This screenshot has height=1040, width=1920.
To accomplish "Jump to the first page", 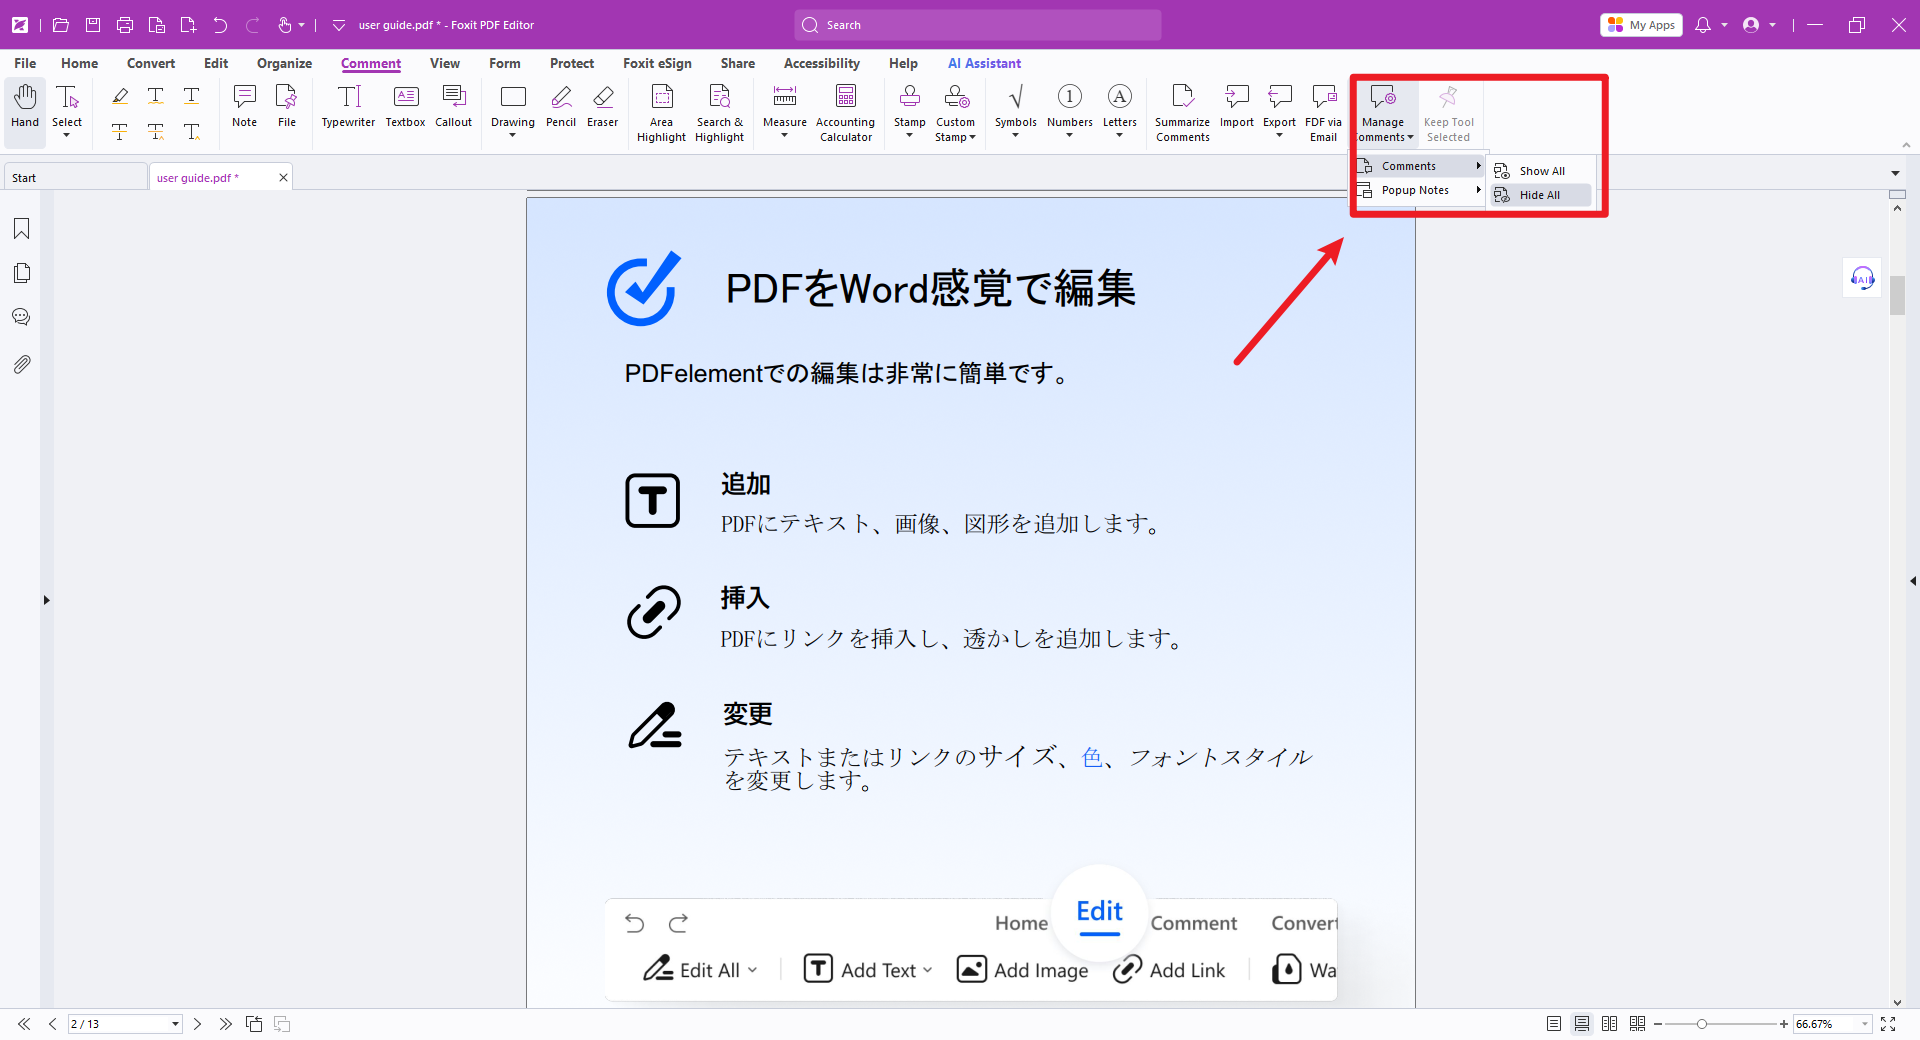I will point(24,1024).
